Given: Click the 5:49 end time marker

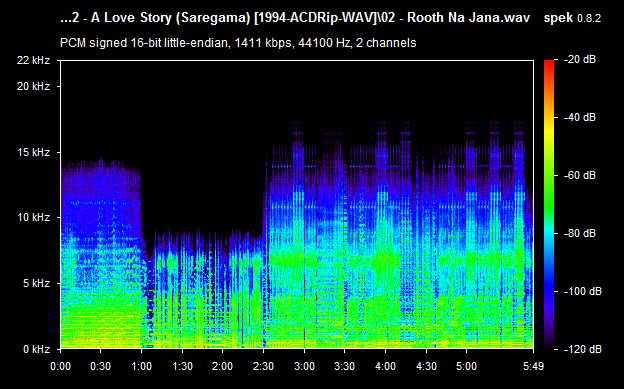Looking at the screenshot, I should 533,366.
